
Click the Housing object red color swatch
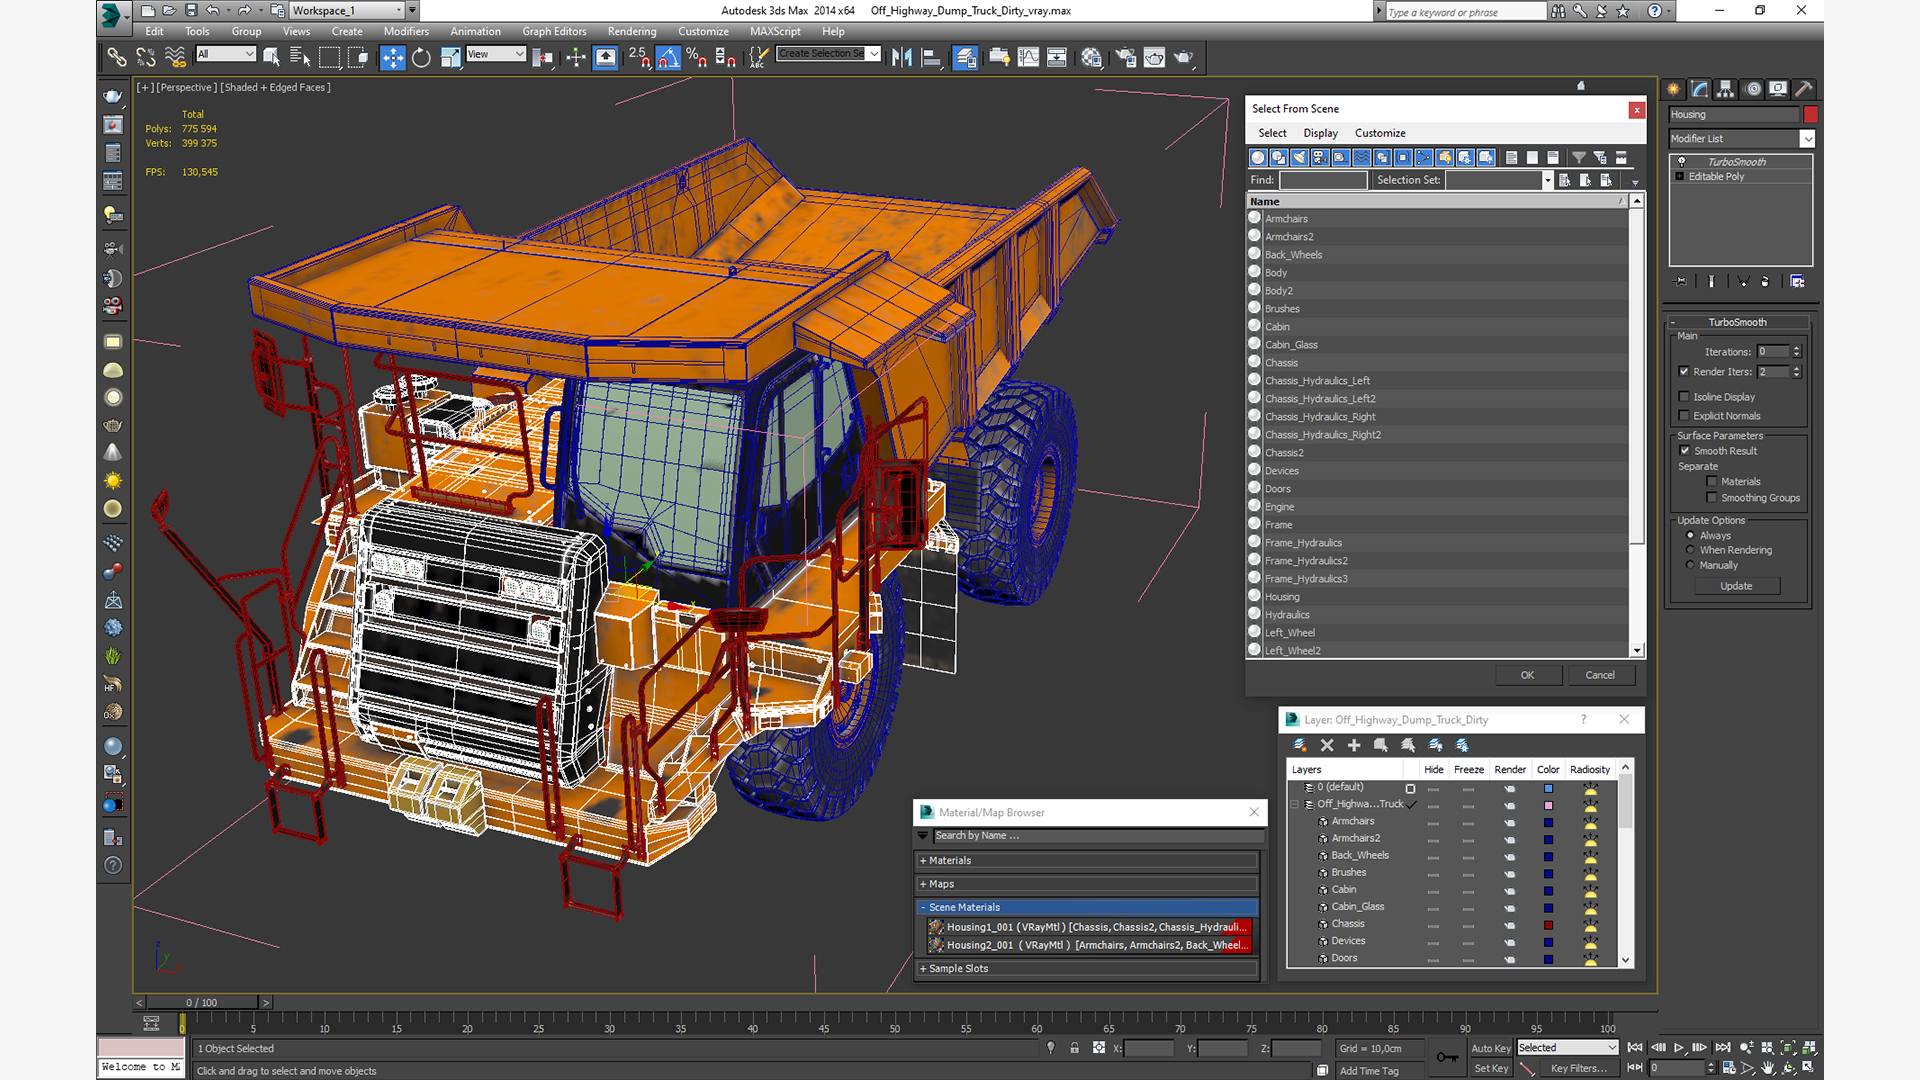1810,115
